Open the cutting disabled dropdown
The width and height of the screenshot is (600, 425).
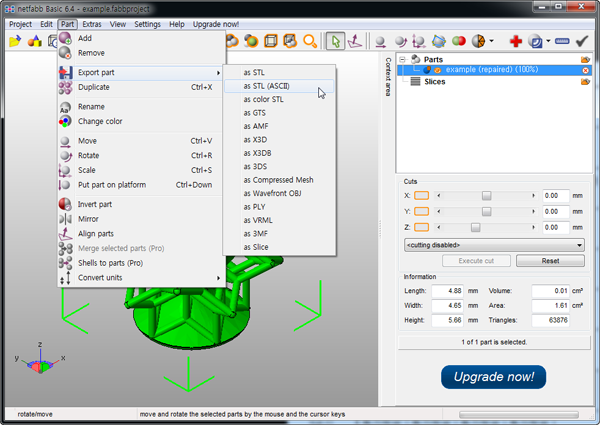click(494, 245)
